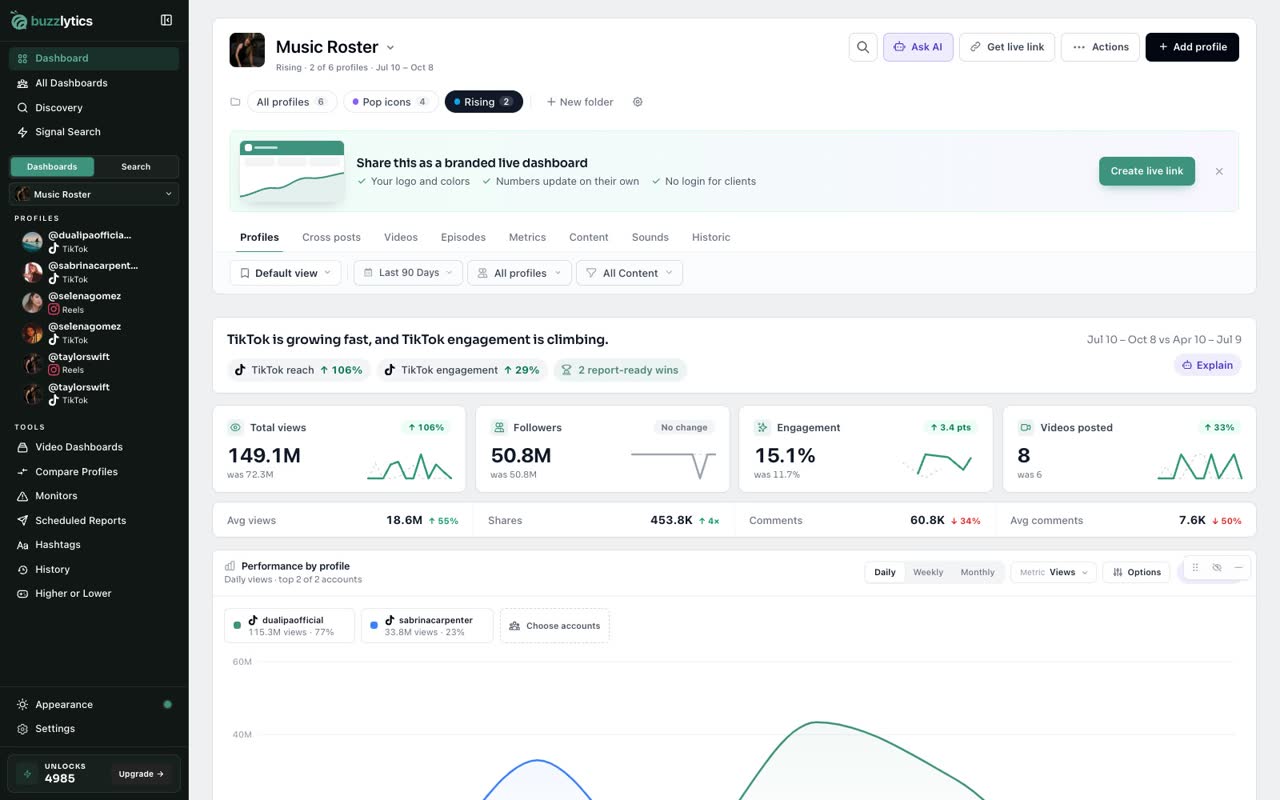Open Scheduled Reports
This screenshot has width=1280, height=800.
point(94,521)
